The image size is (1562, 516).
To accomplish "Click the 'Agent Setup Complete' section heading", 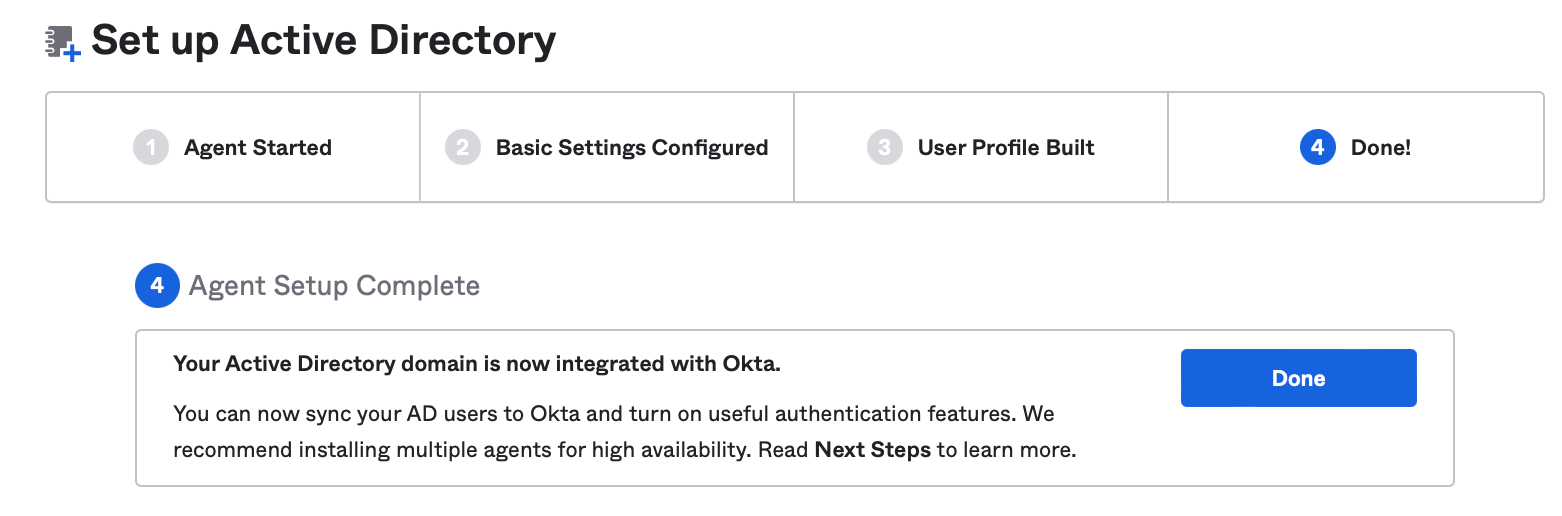I will 334,286.
